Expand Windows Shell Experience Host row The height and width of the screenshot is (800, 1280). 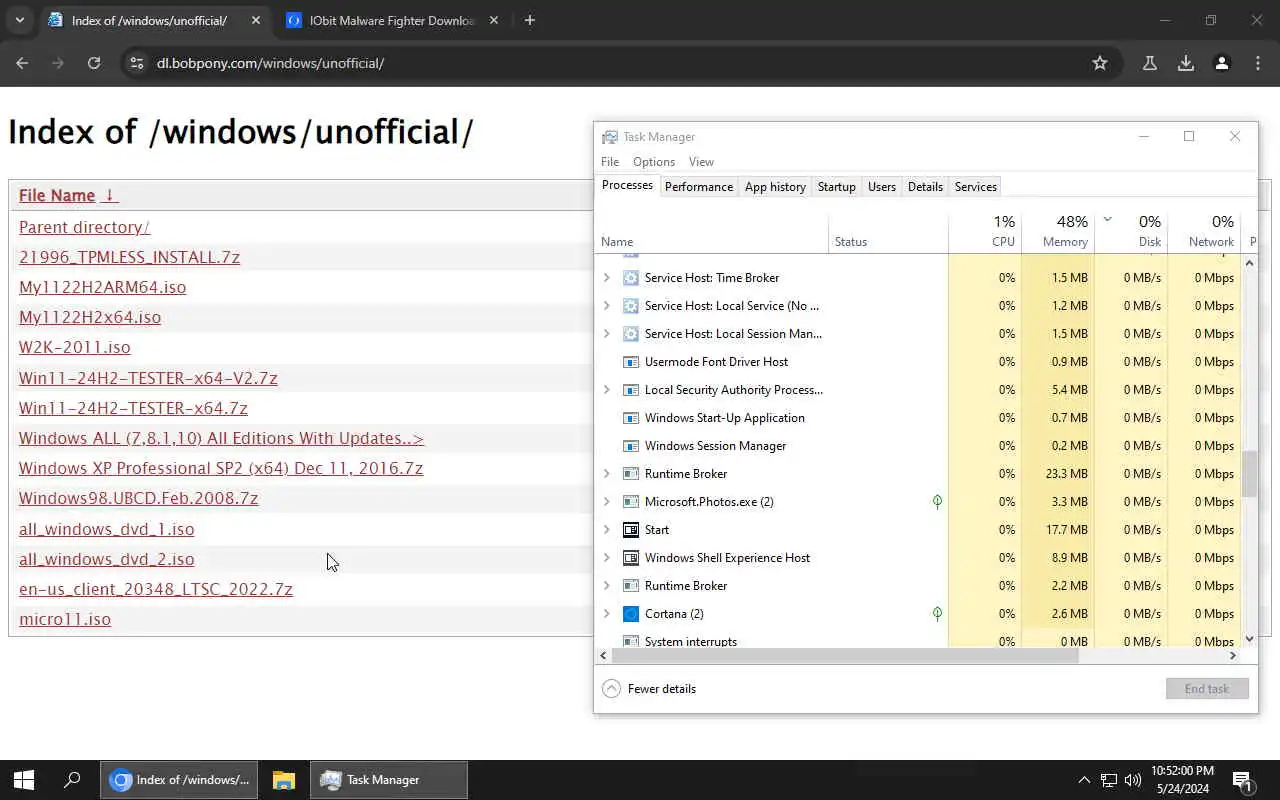click(606, 558)
